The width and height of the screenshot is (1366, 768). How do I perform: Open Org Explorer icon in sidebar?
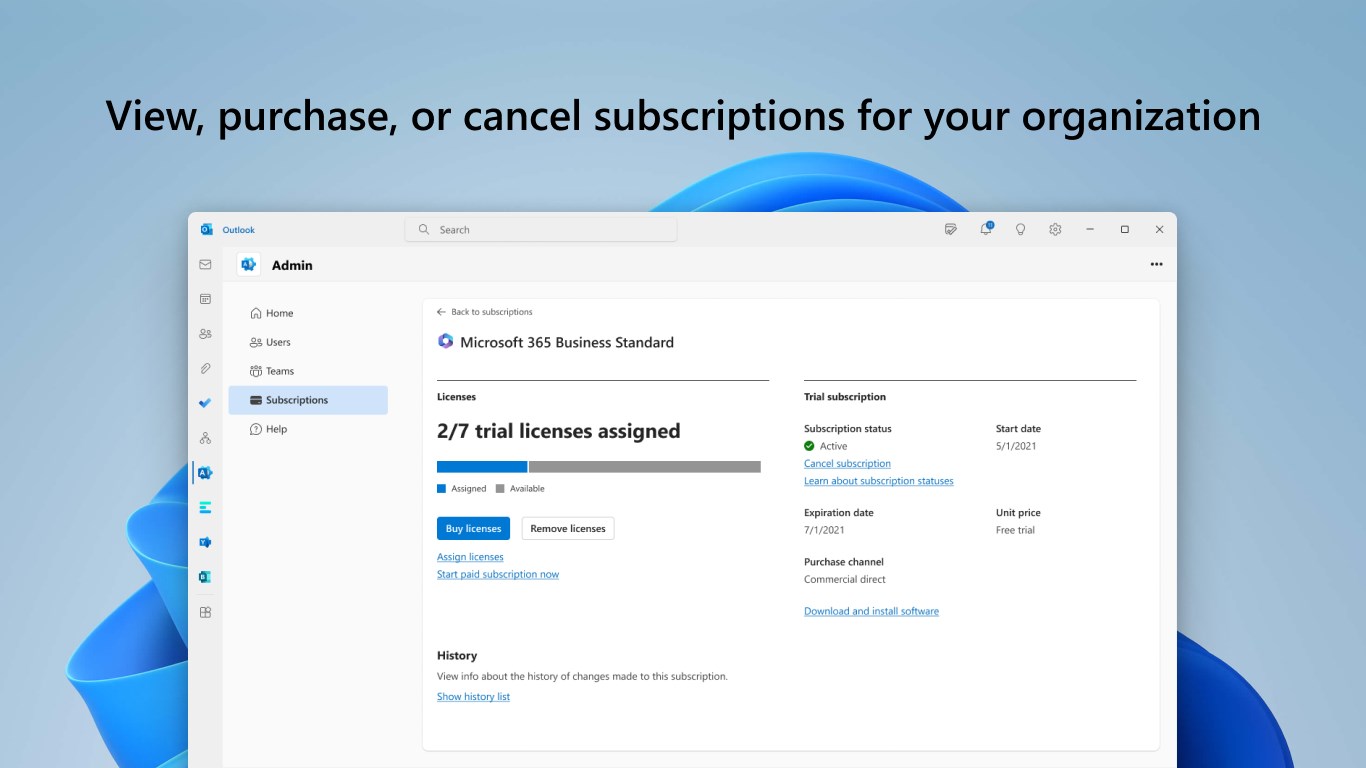[205, 438]
